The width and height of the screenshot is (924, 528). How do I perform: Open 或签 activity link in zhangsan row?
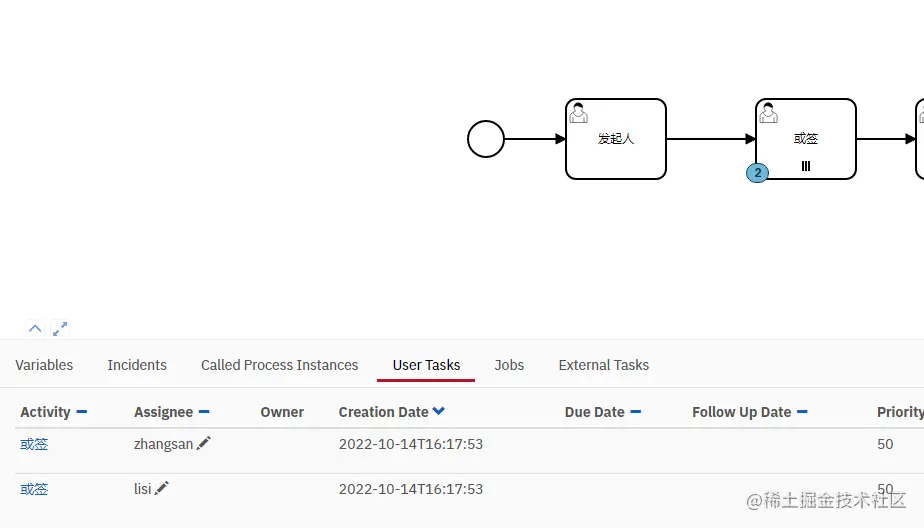click(34, 444)
